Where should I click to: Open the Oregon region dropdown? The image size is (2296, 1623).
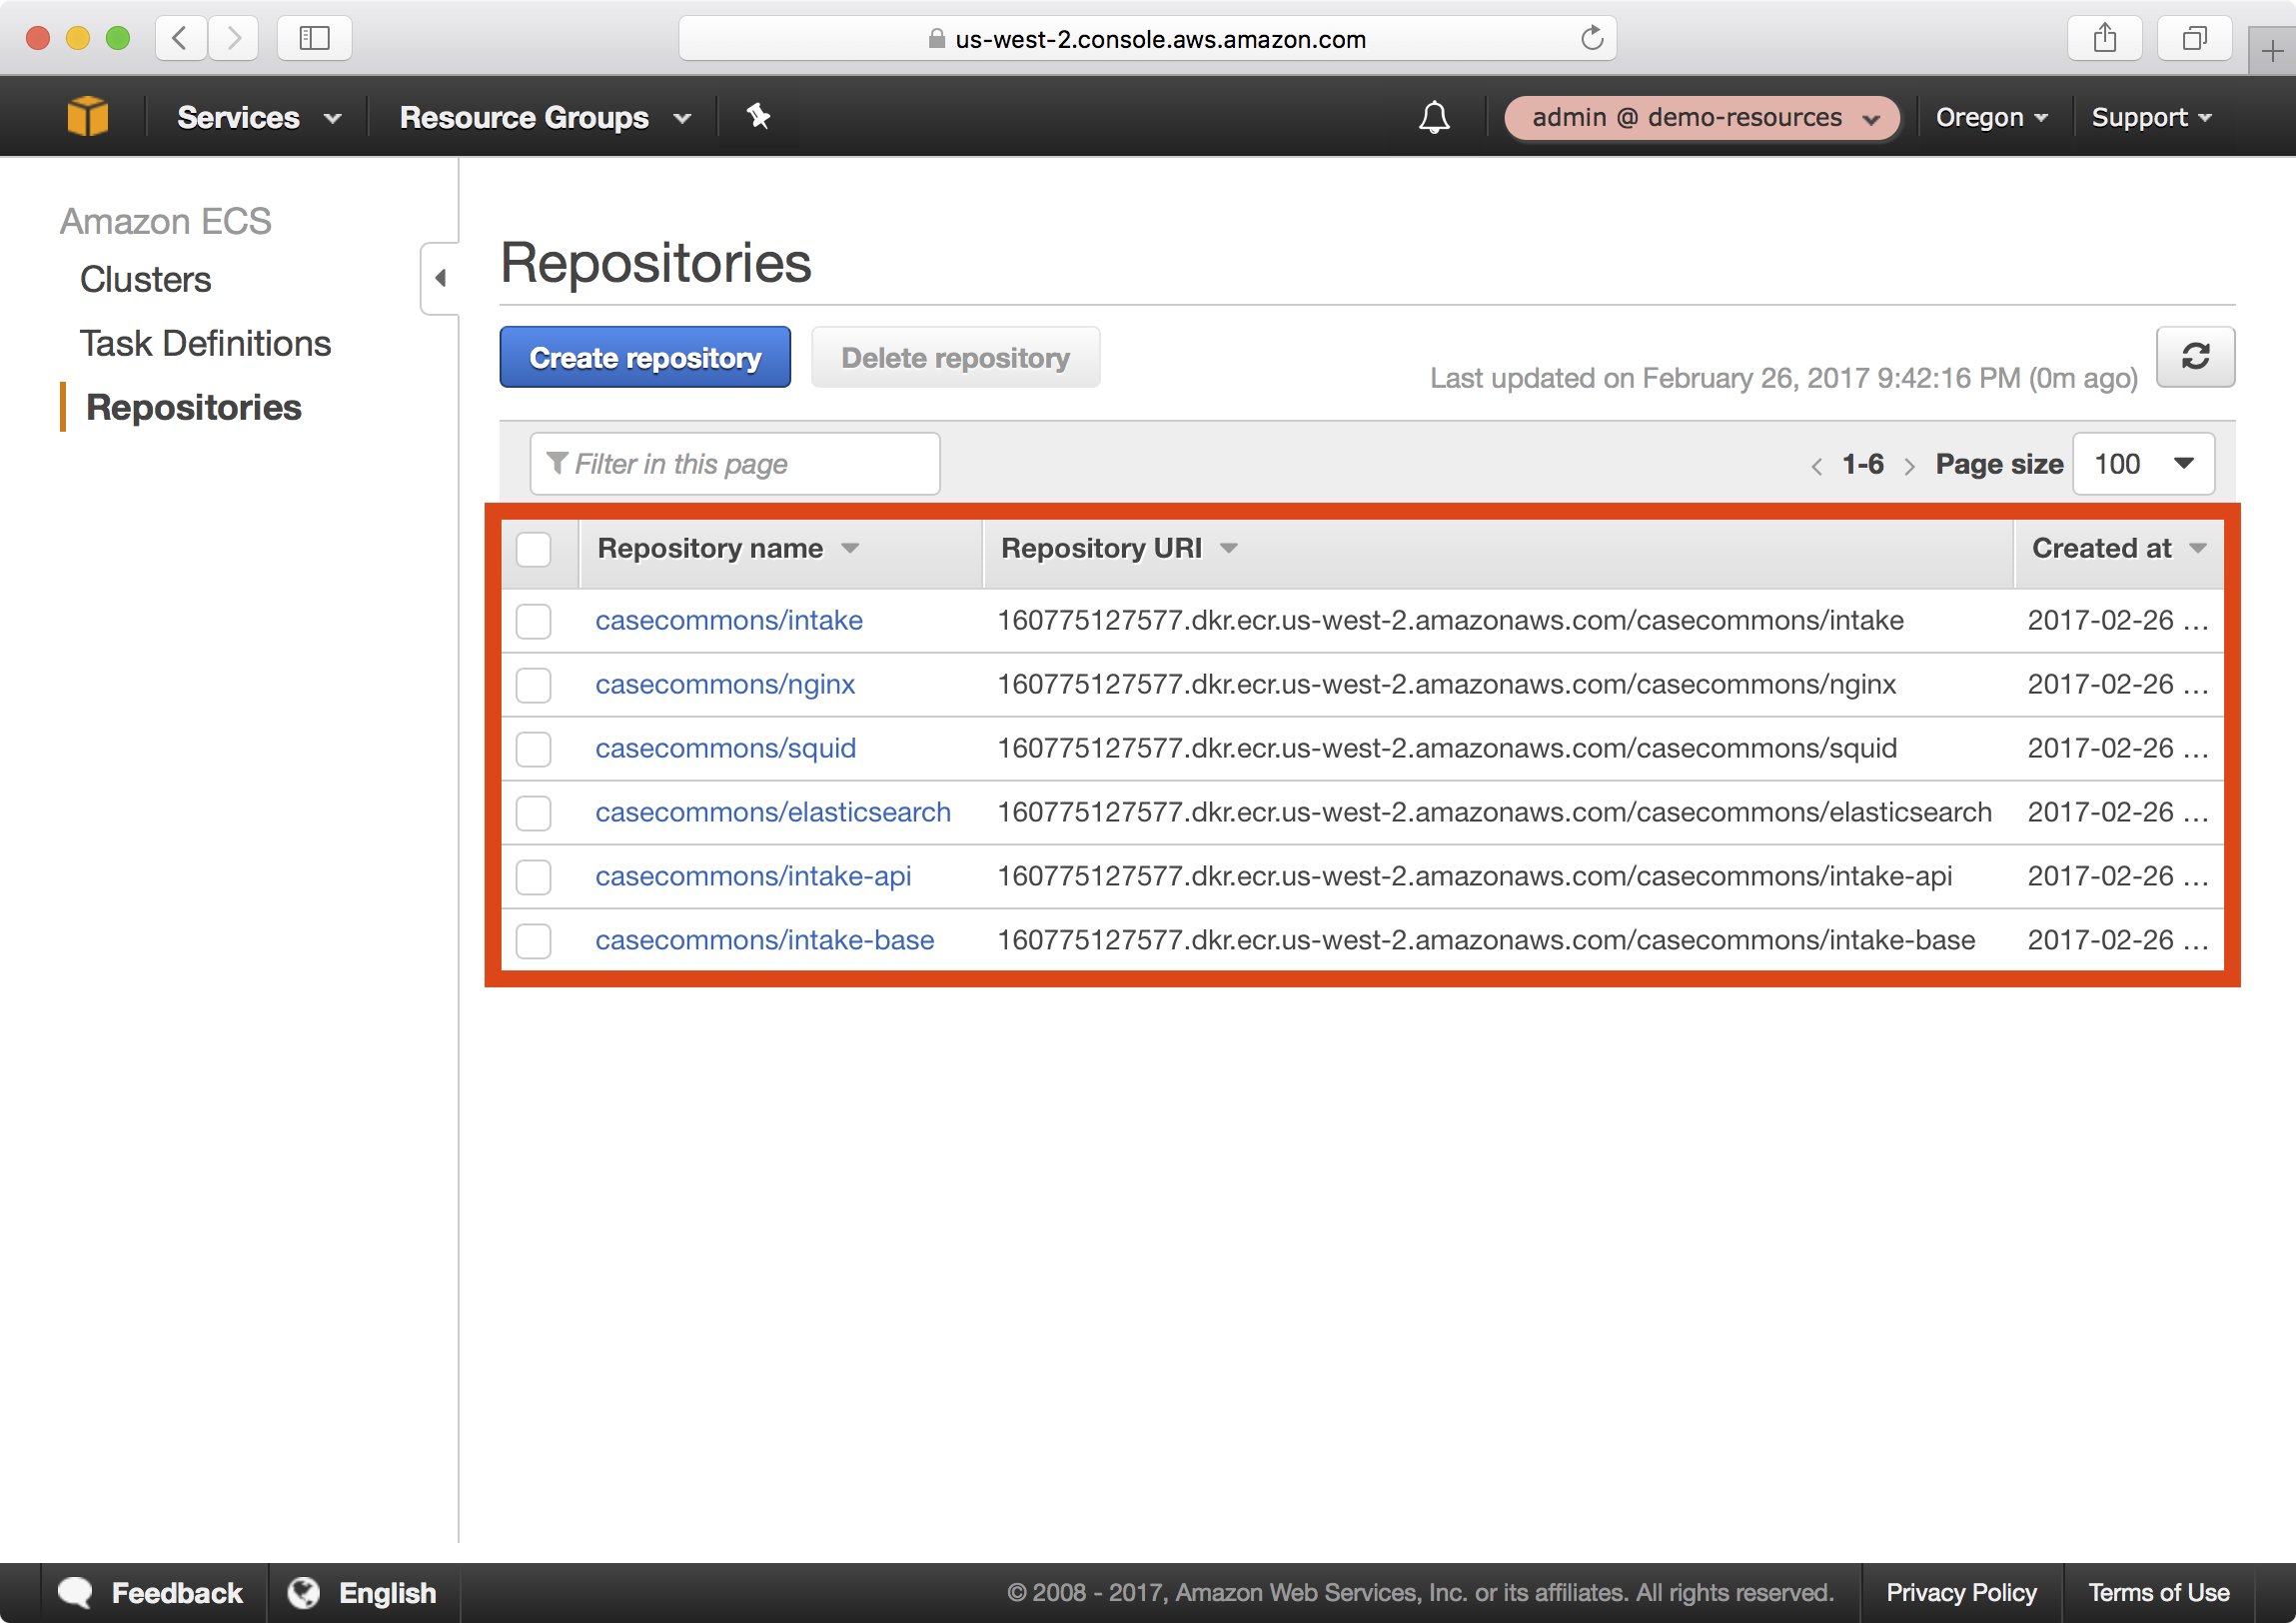click(x=1991, y=118)
